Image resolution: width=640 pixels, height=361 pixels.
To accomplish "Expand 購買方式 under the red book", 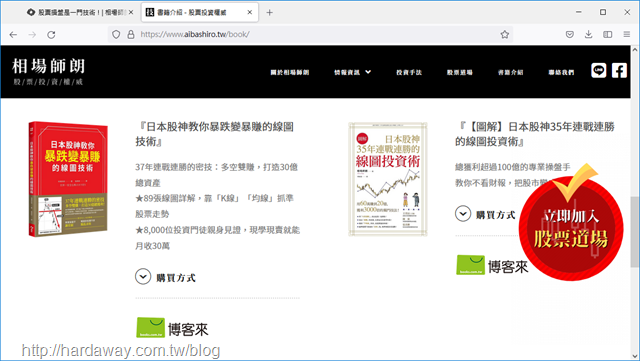I will coord(165,277).
